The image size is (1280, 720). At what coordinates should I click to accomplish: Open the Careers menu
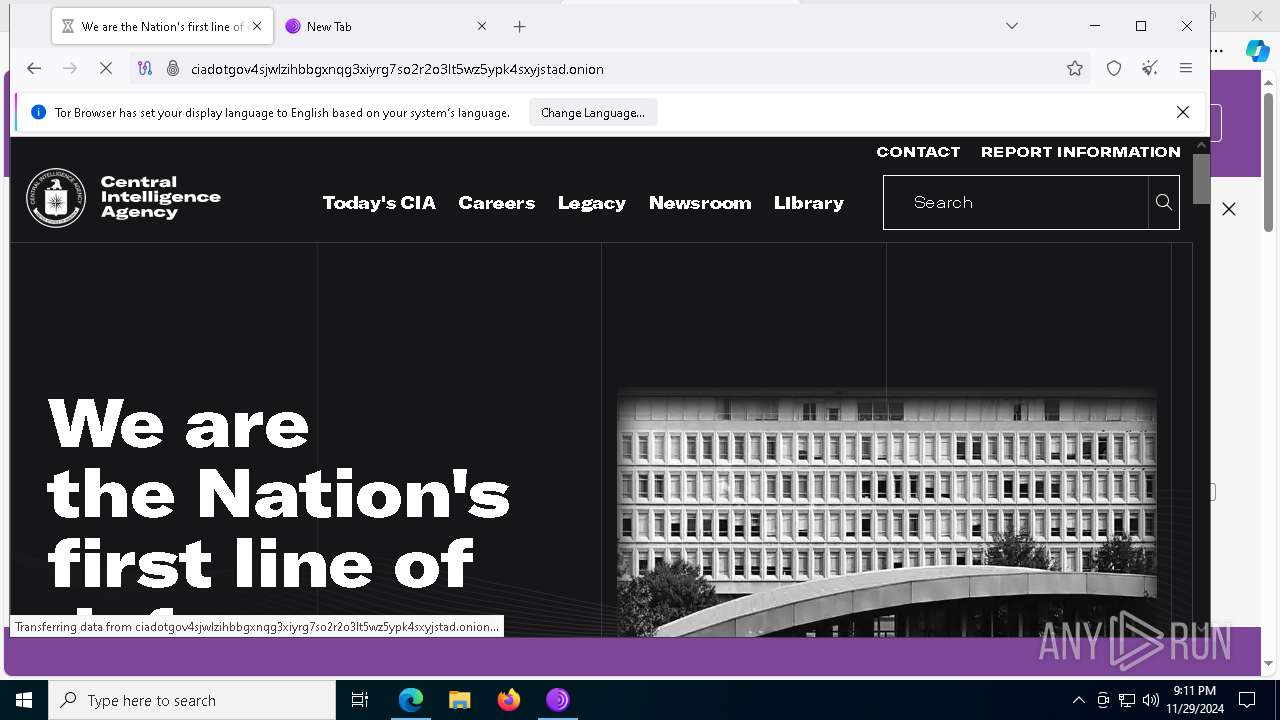(x=497, y=203)
